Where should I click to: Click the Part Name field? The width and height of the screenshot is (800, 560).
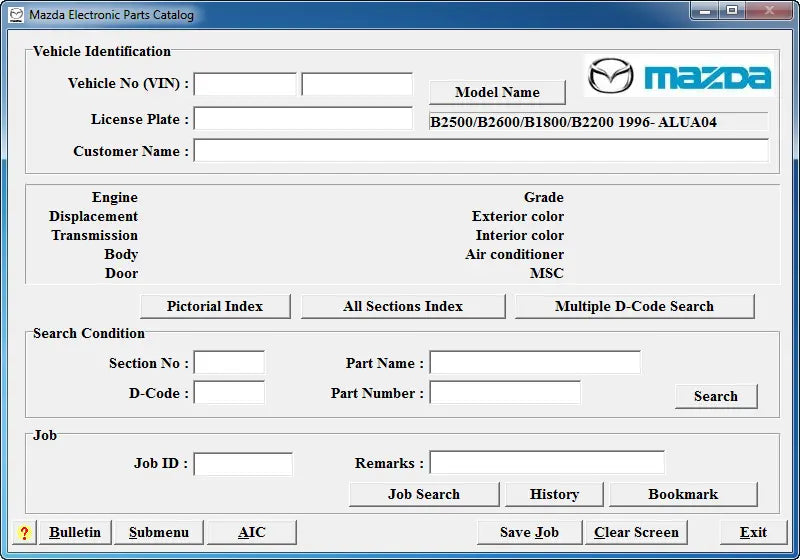point(535,363)
